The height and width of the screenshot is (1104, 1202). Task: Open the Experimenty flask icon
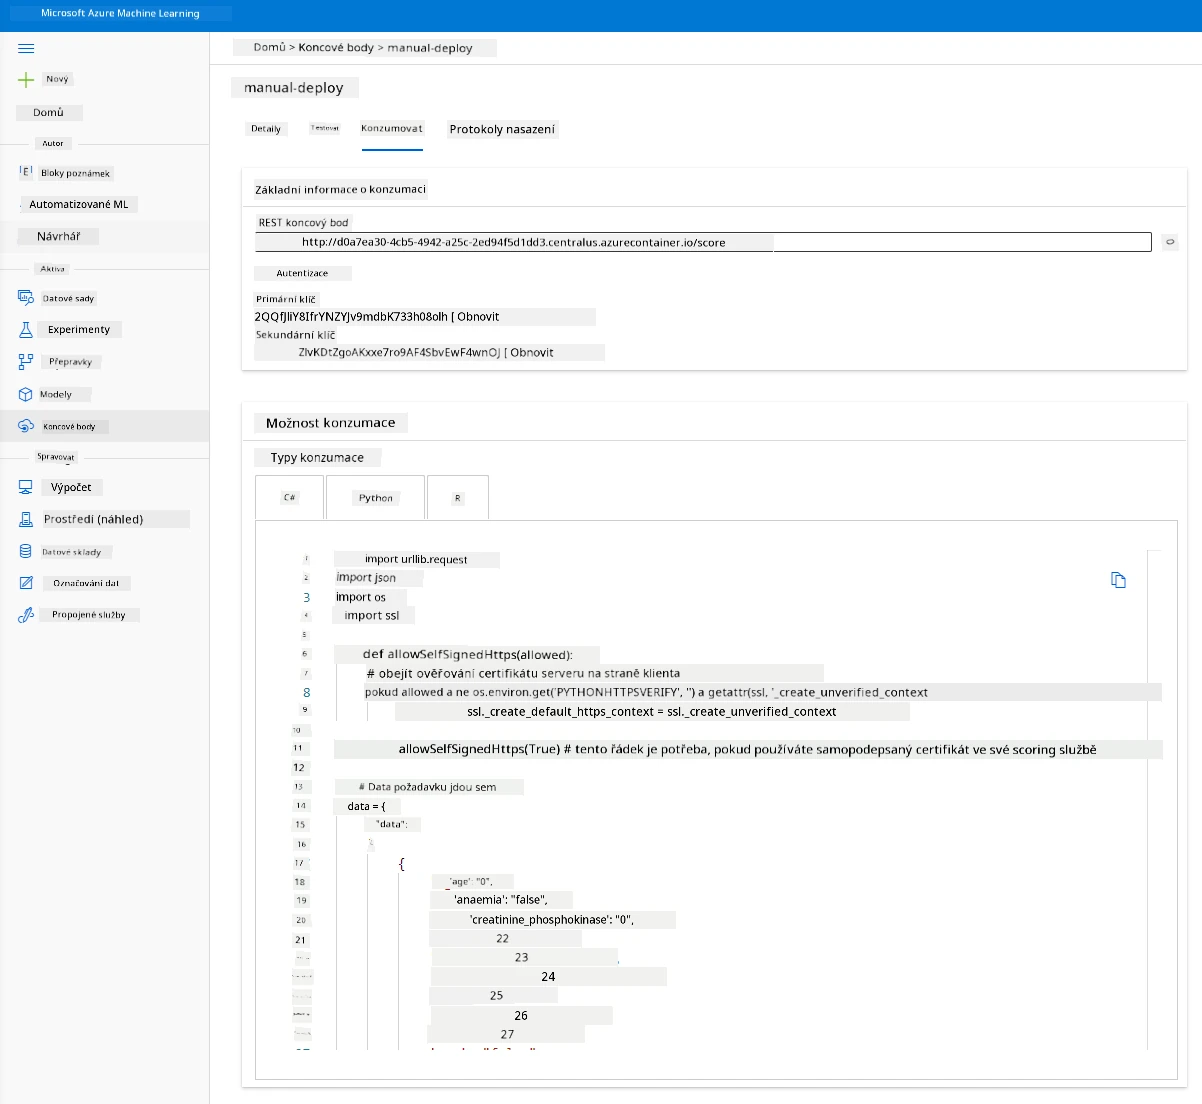(x=26, y=329)
